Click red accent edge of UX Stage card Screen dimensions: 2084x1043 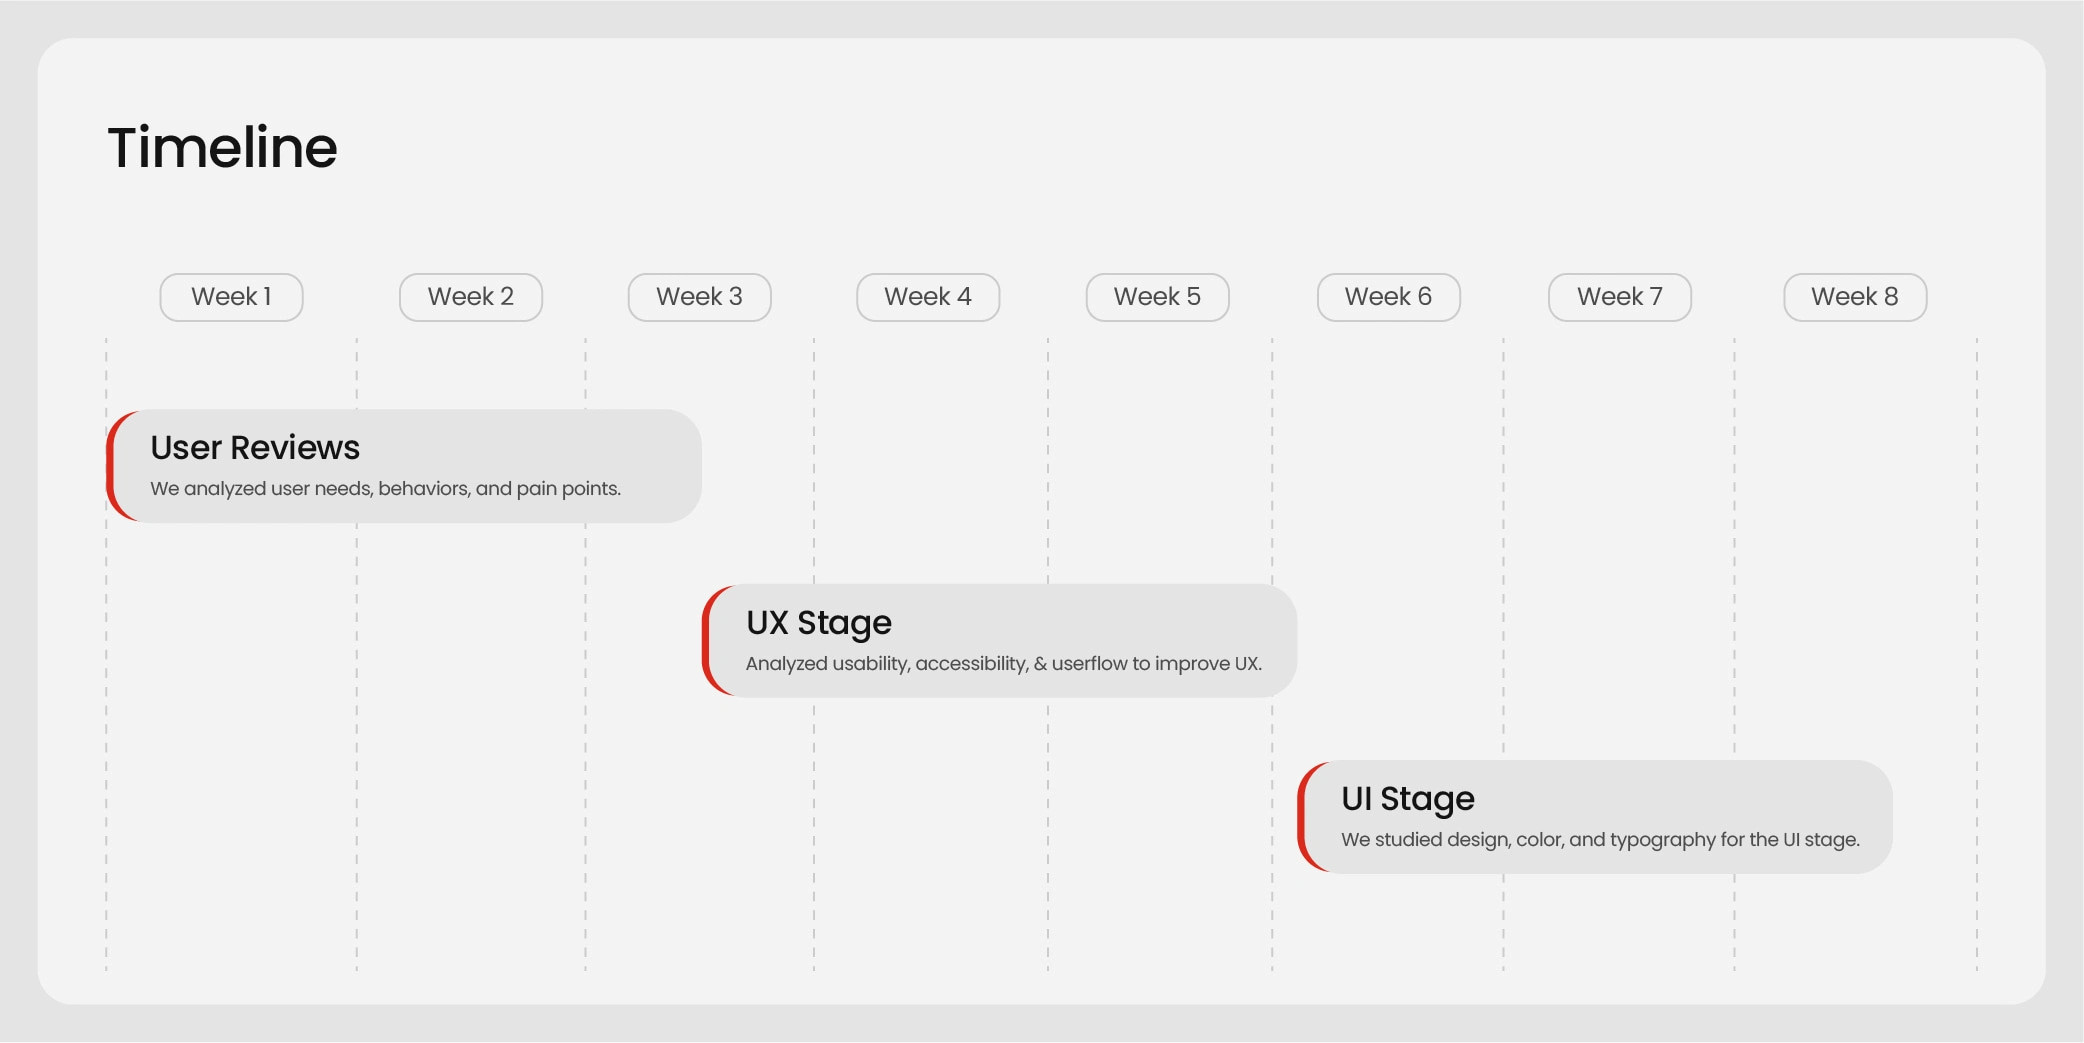[x=706, y=641]
